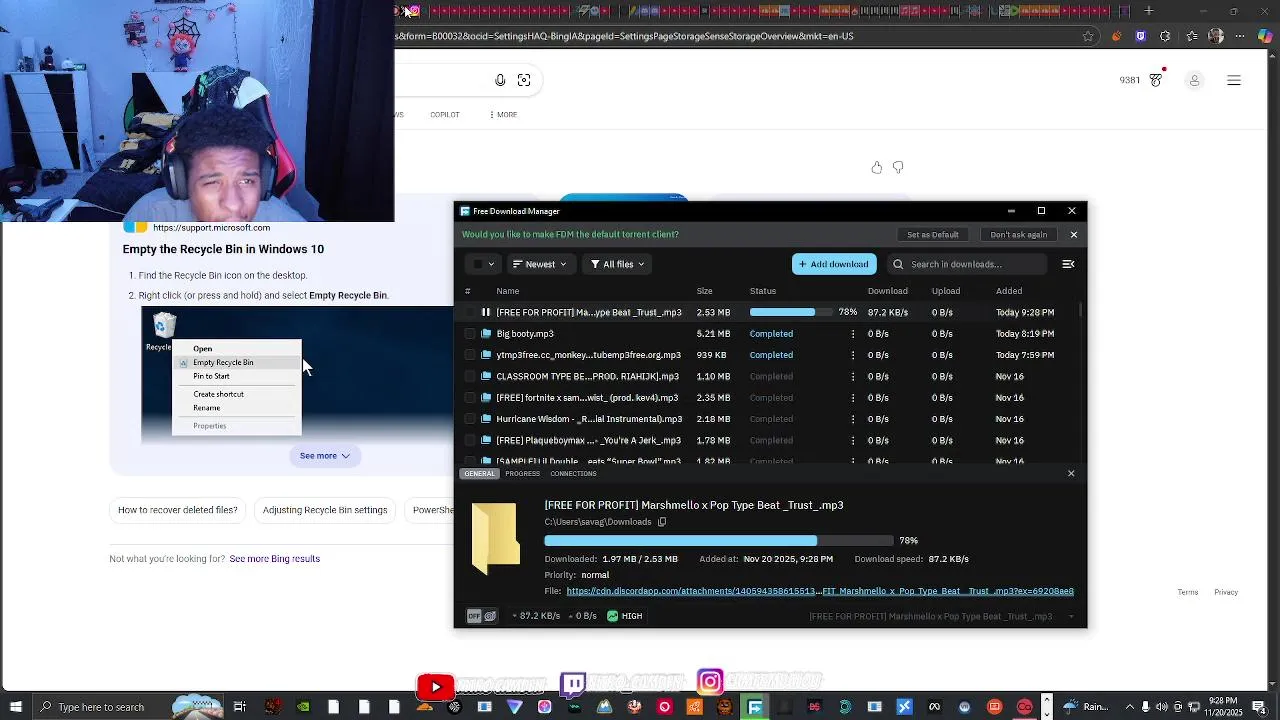
Task: Toggle checkbox for Big booty.mp3
Action: 471,334
